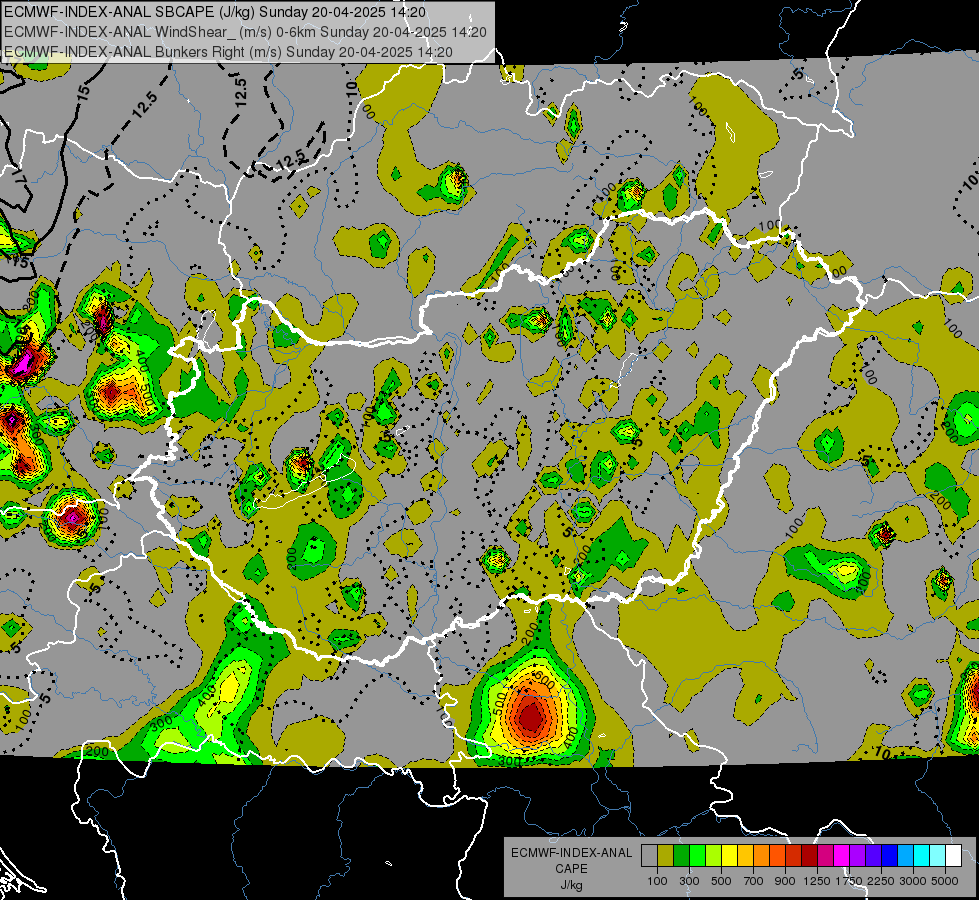Choose the pure blue swatch right of 2250
Viewport: 979px width, 900px height.
[890, 855]
